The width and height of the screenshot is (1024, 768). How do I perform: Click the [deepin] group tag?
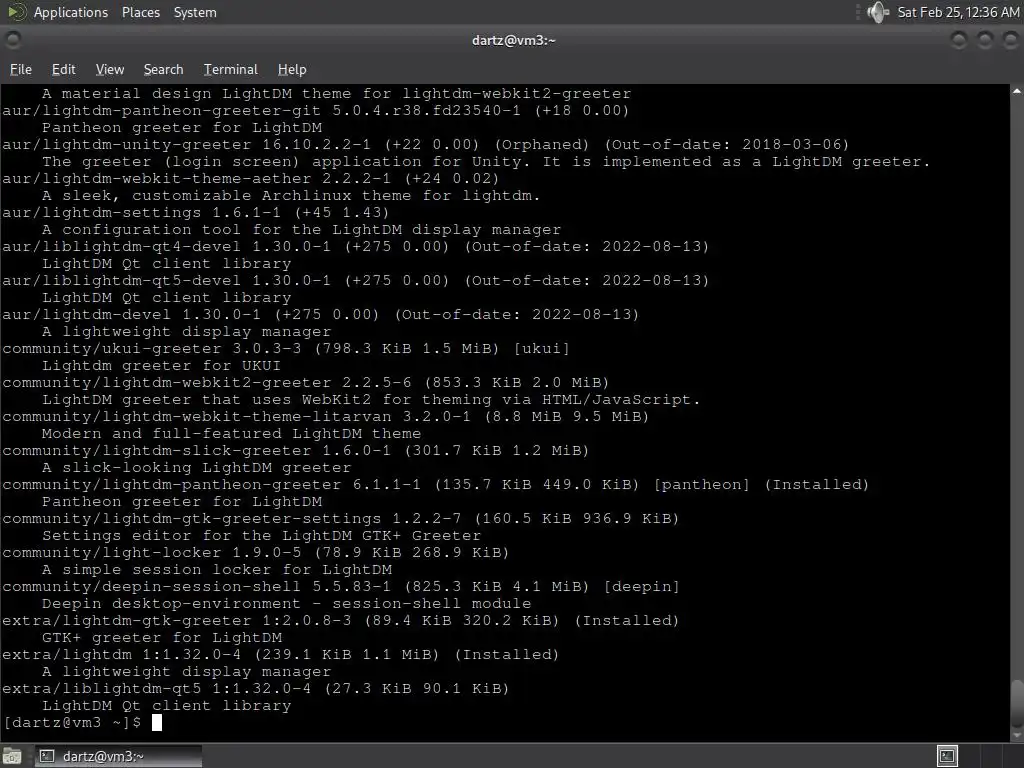tap(641, 586)
